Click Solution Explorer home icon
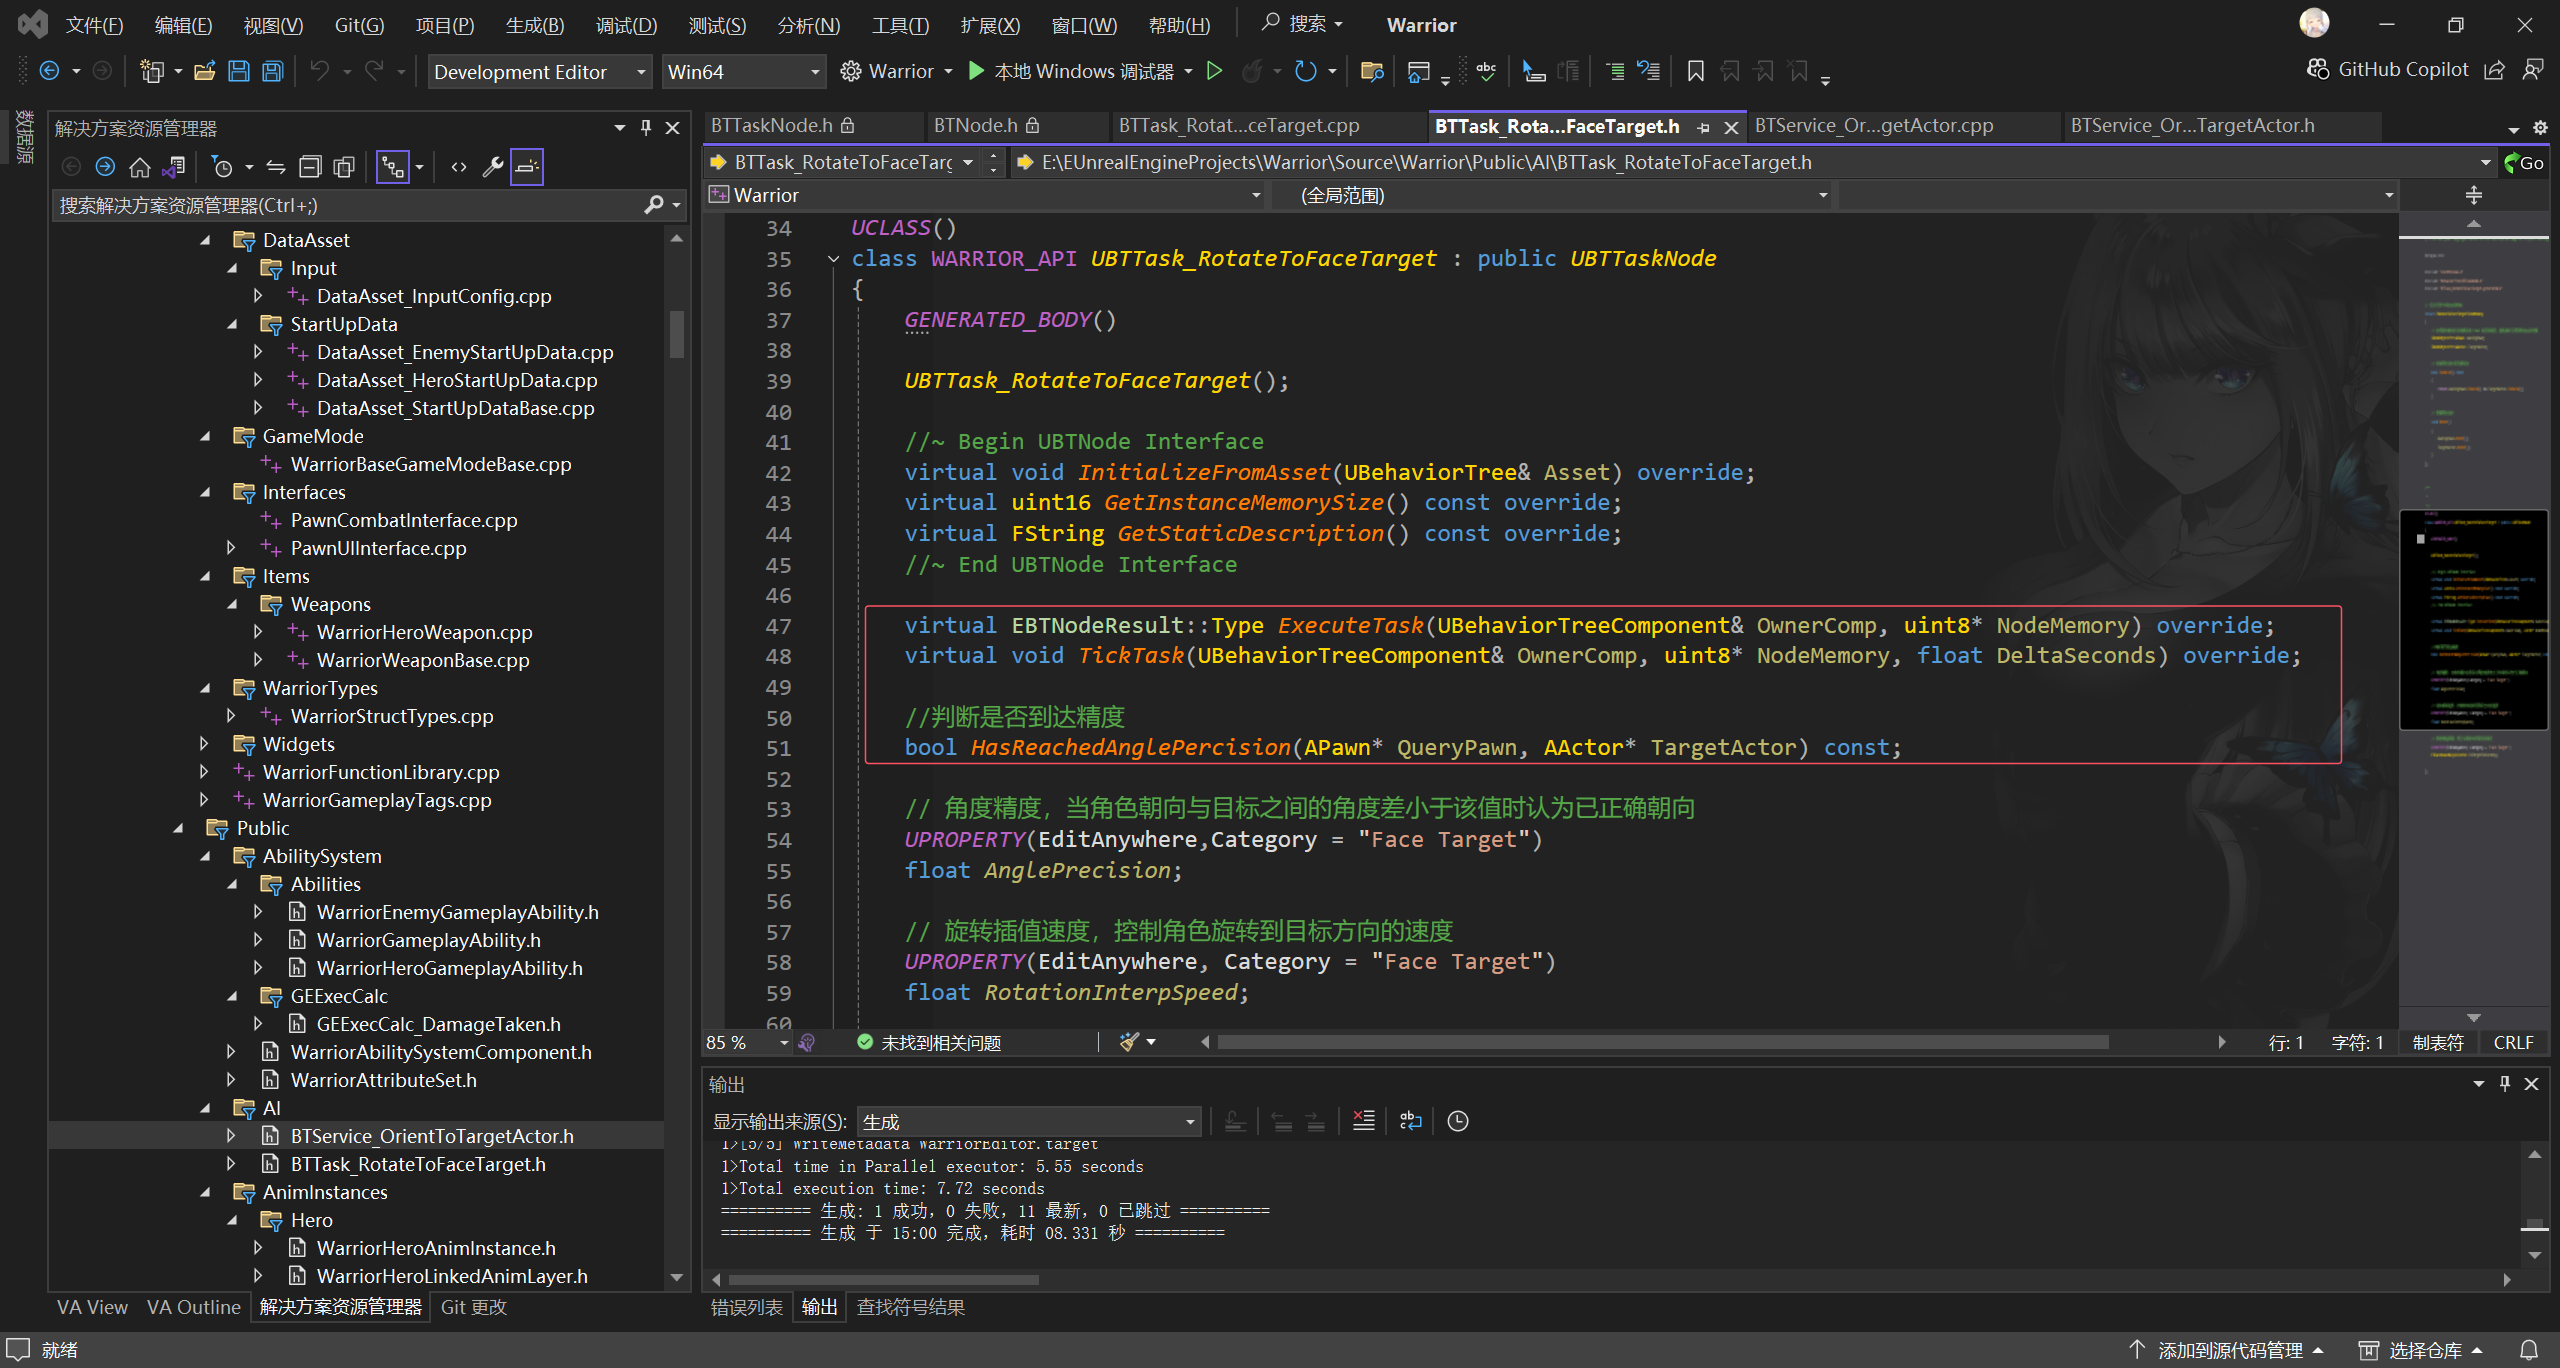Screen dimensions: 2560x1368 coord(140,167)
